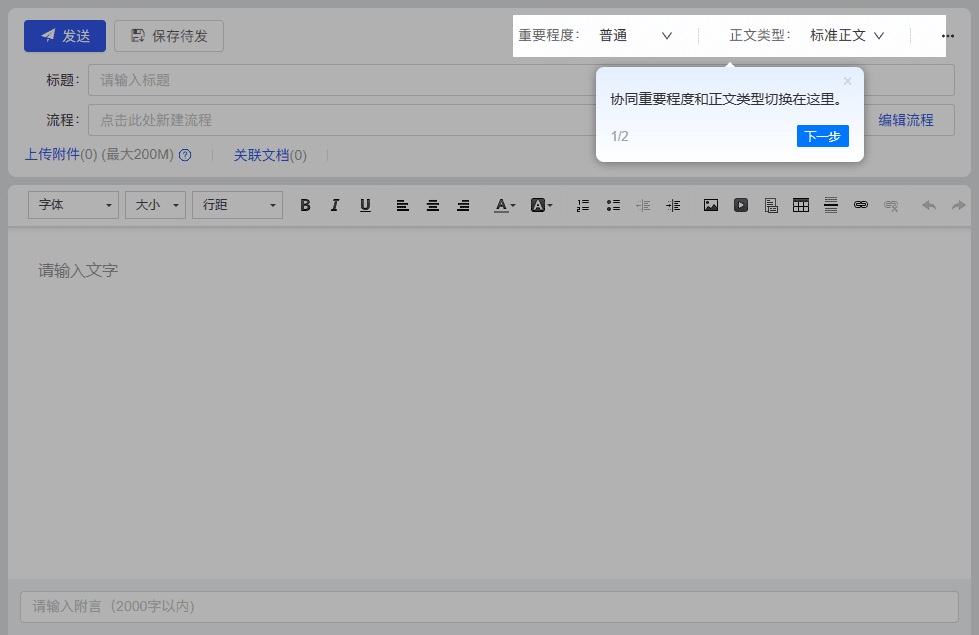Align text to the right
Viewport: 979px width, 635px height.
(x=463, y=205)
